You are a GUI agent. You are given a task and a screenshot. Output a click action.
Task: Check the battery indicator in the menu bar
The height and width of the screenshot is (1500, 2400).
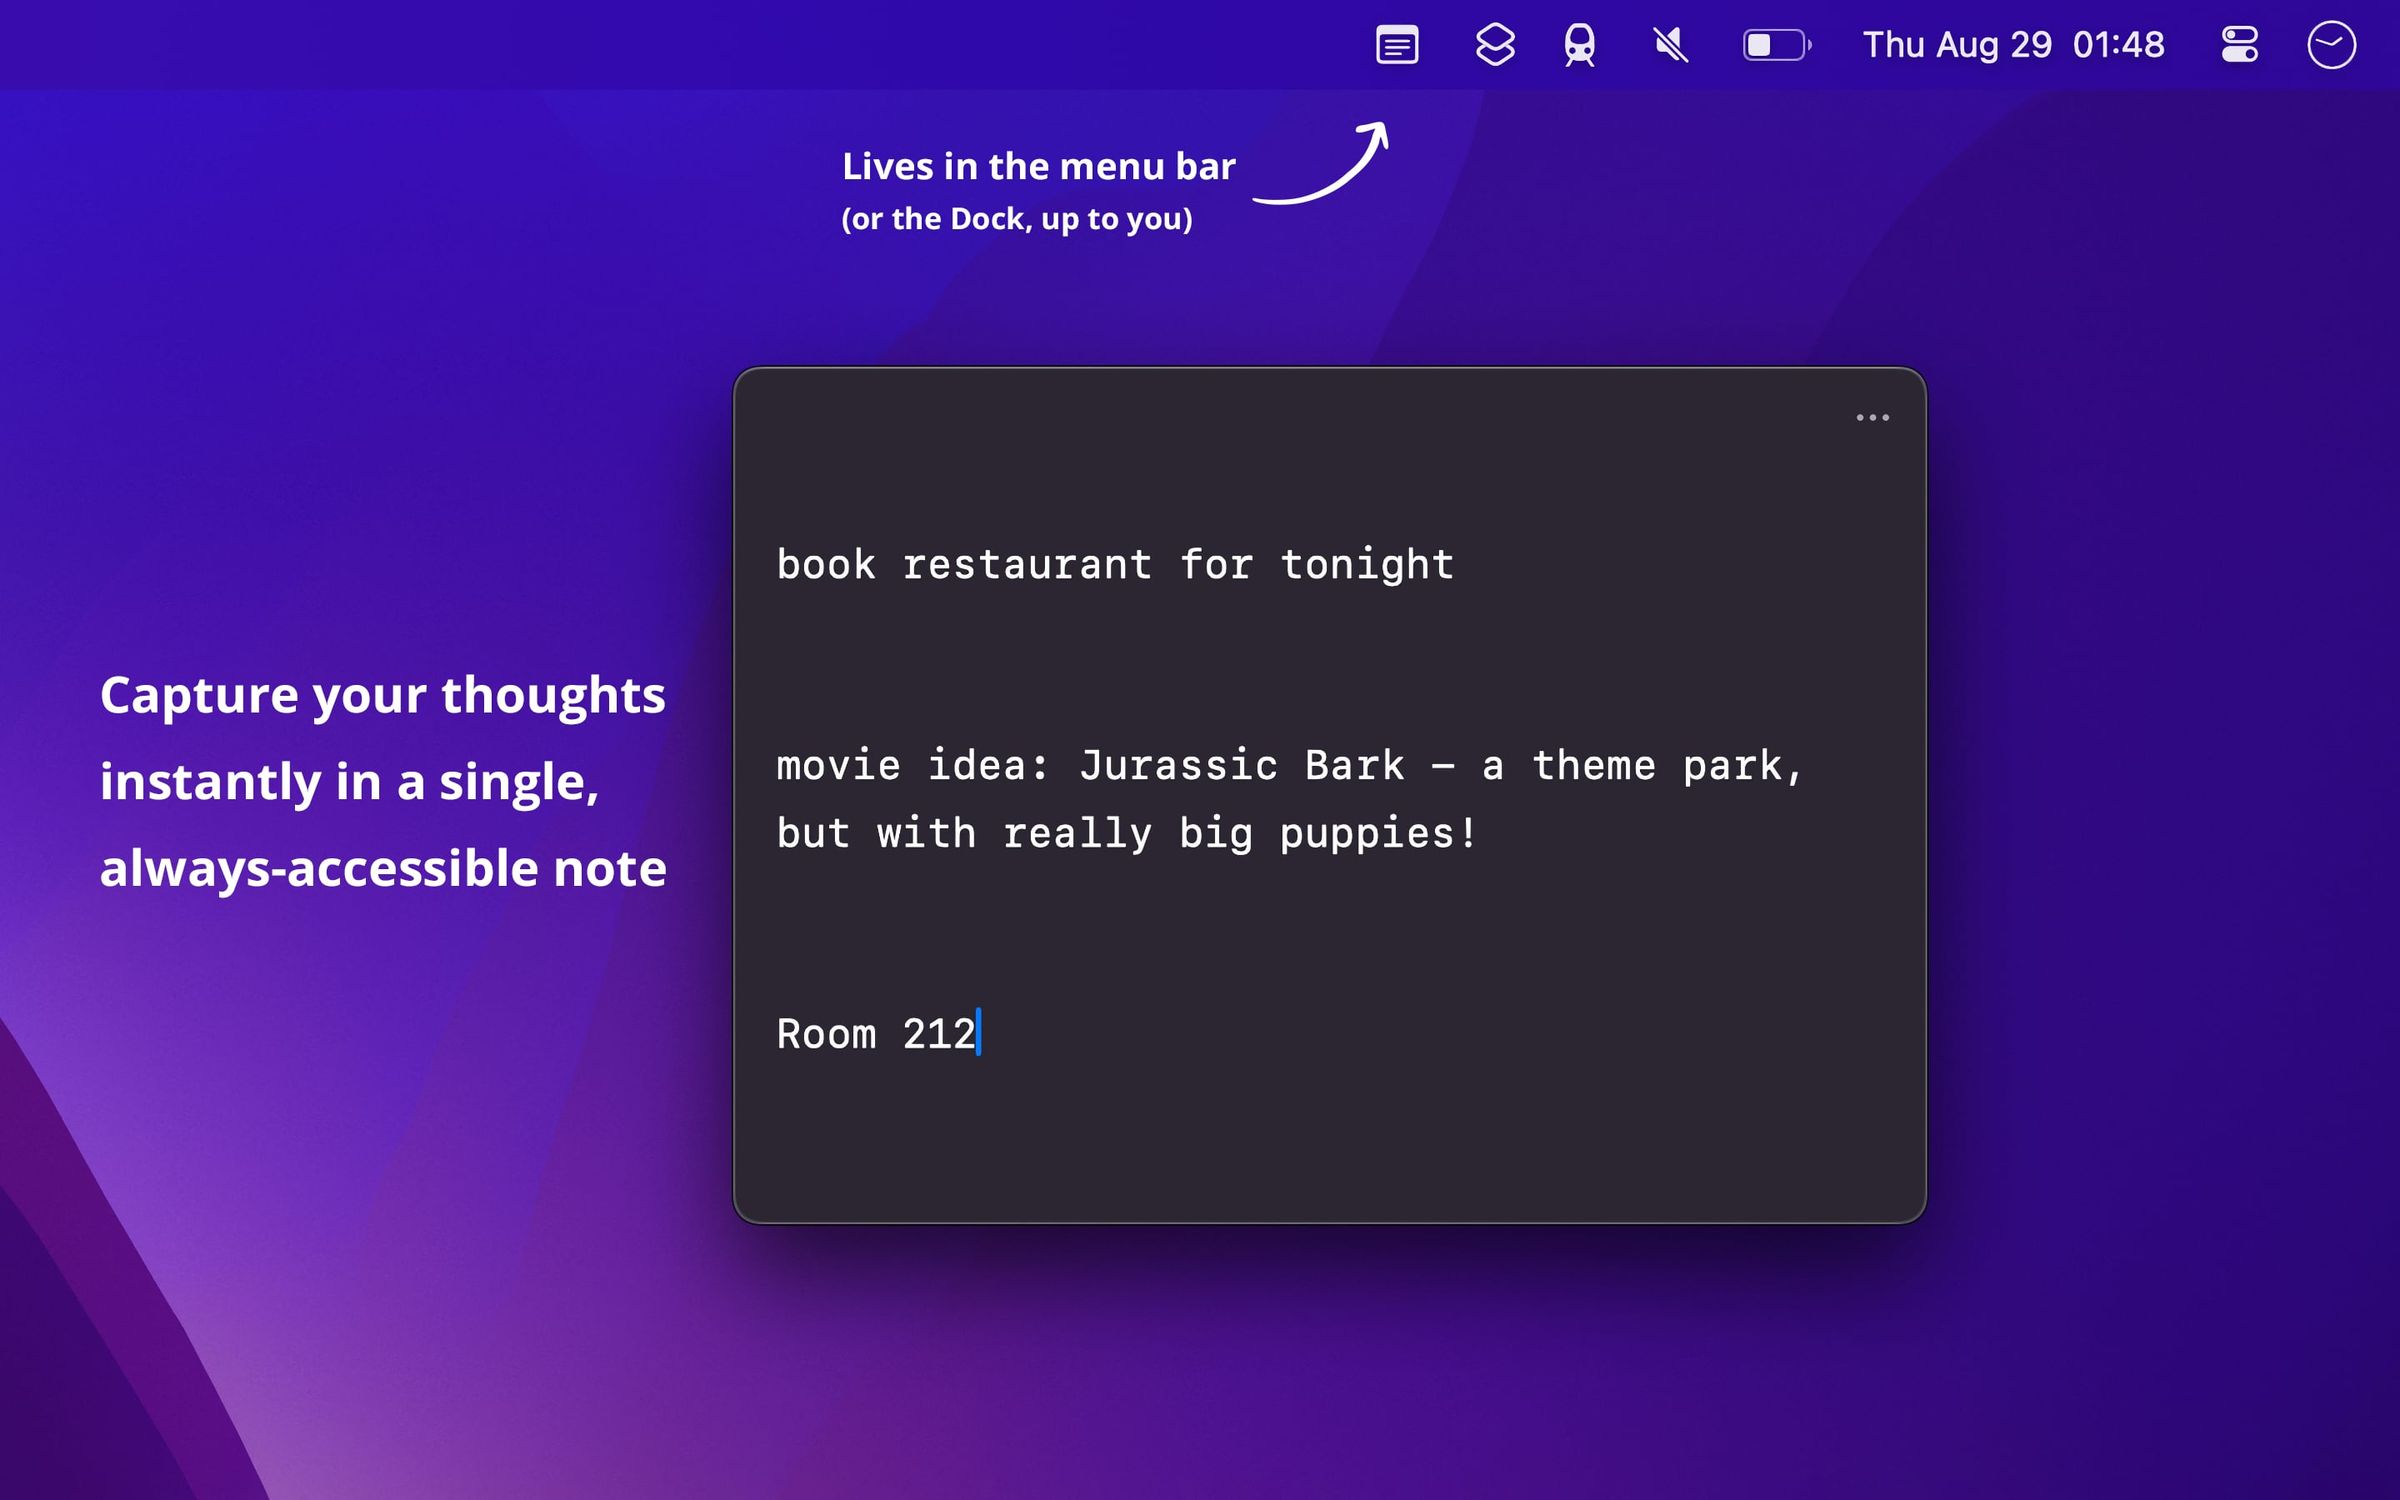(1775, 45)
